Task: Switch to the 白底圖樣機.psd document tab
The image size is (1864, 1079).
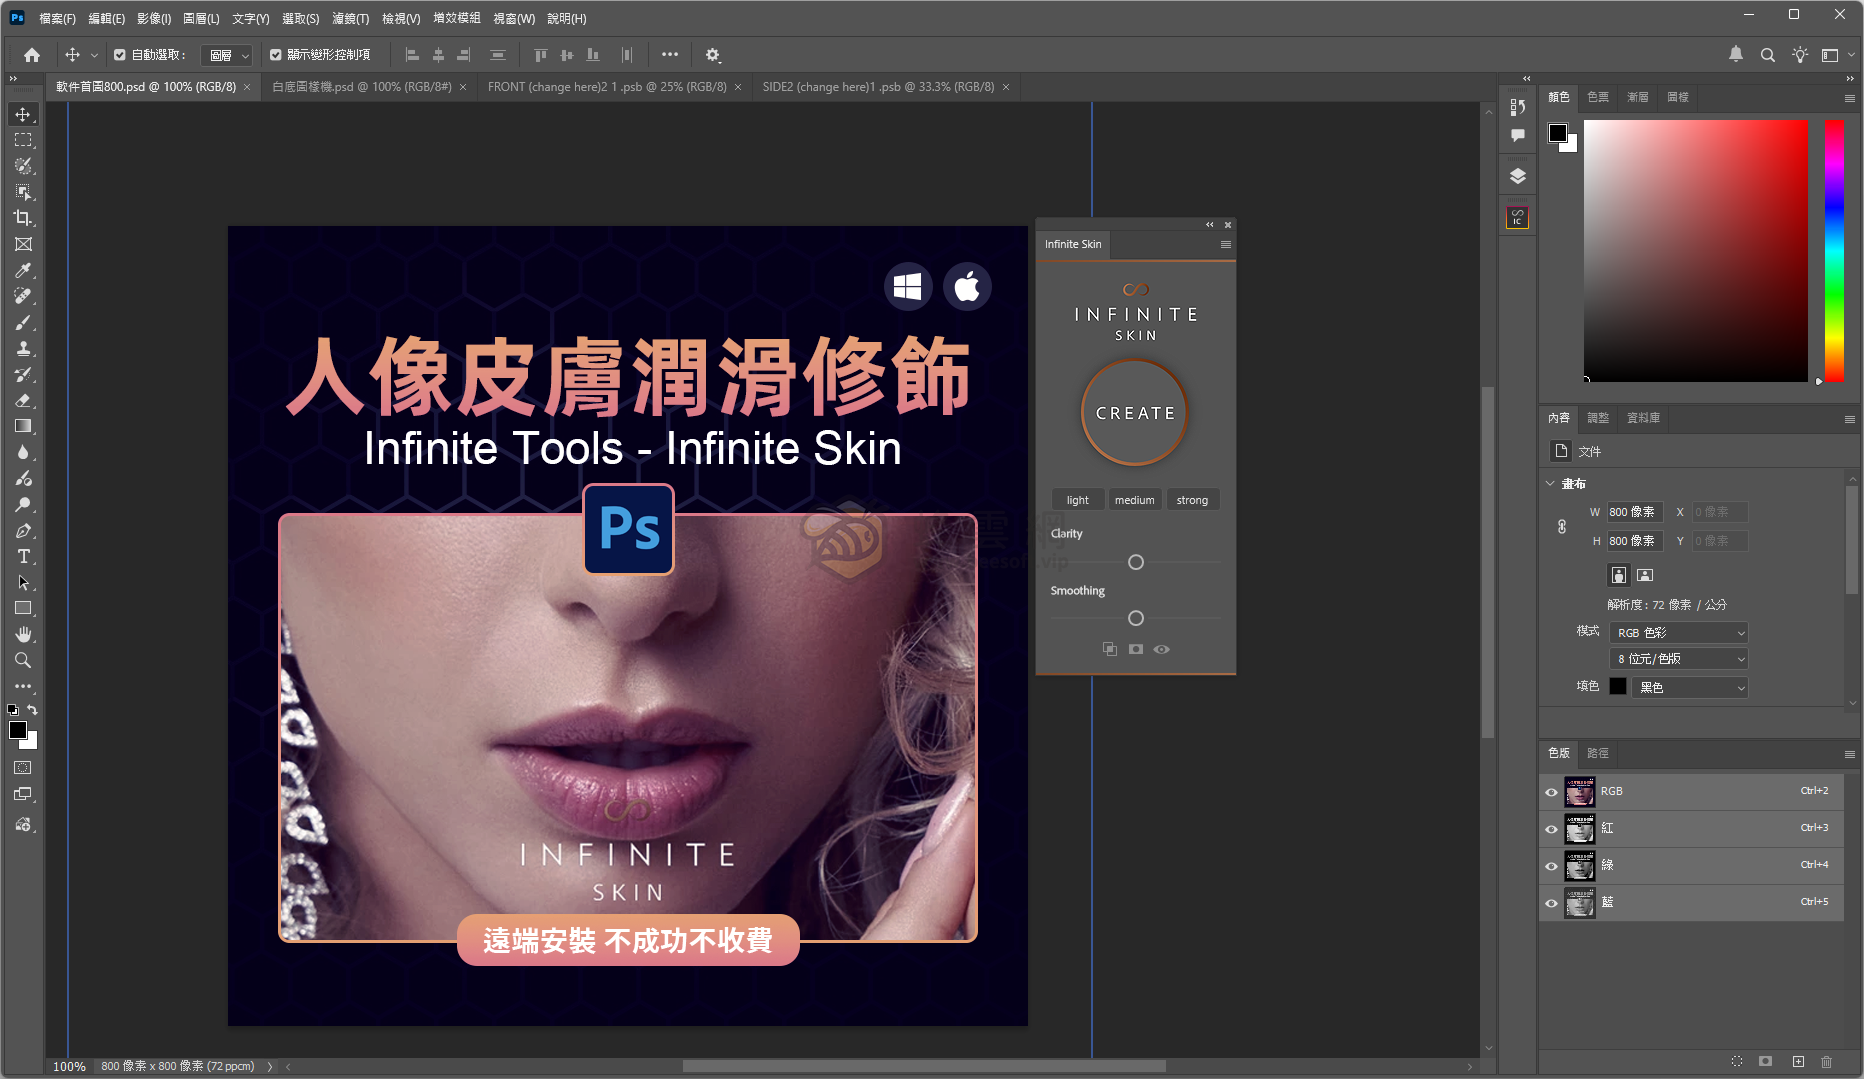Action: (362, 87)
